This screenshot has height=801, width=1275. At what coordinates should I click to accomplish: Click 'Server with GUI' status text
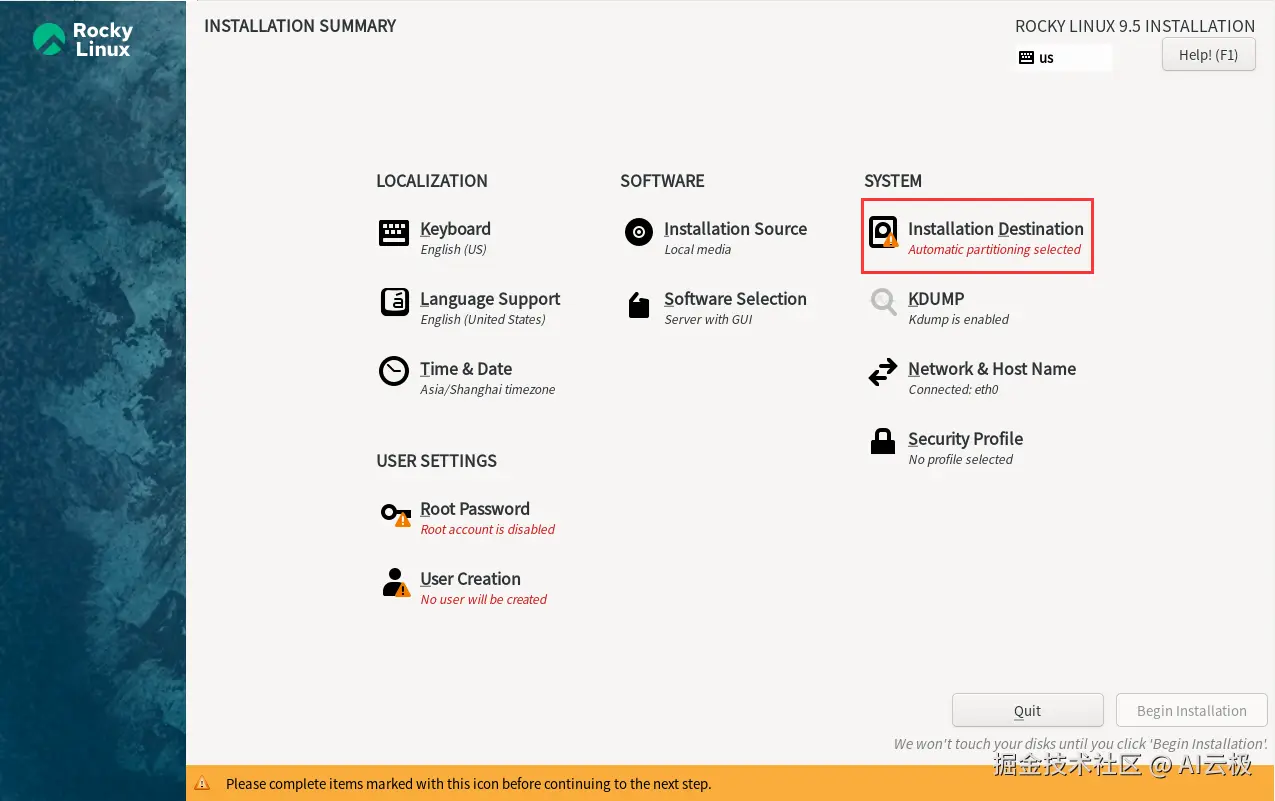(708, 320)
